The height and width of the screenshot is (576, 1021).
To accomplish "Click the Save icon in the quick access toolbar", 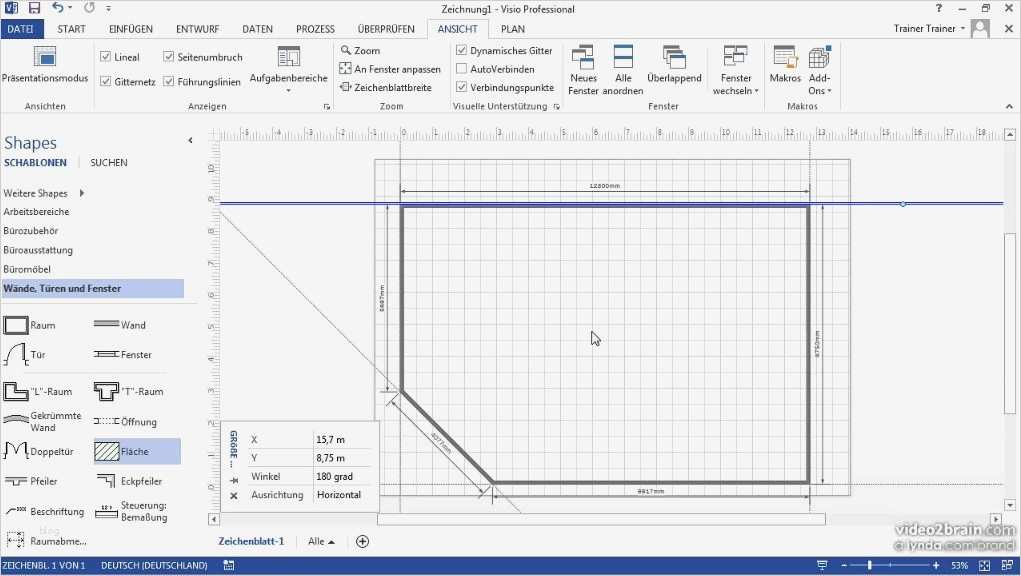I will pyautogui.click(x=35, y=8).
